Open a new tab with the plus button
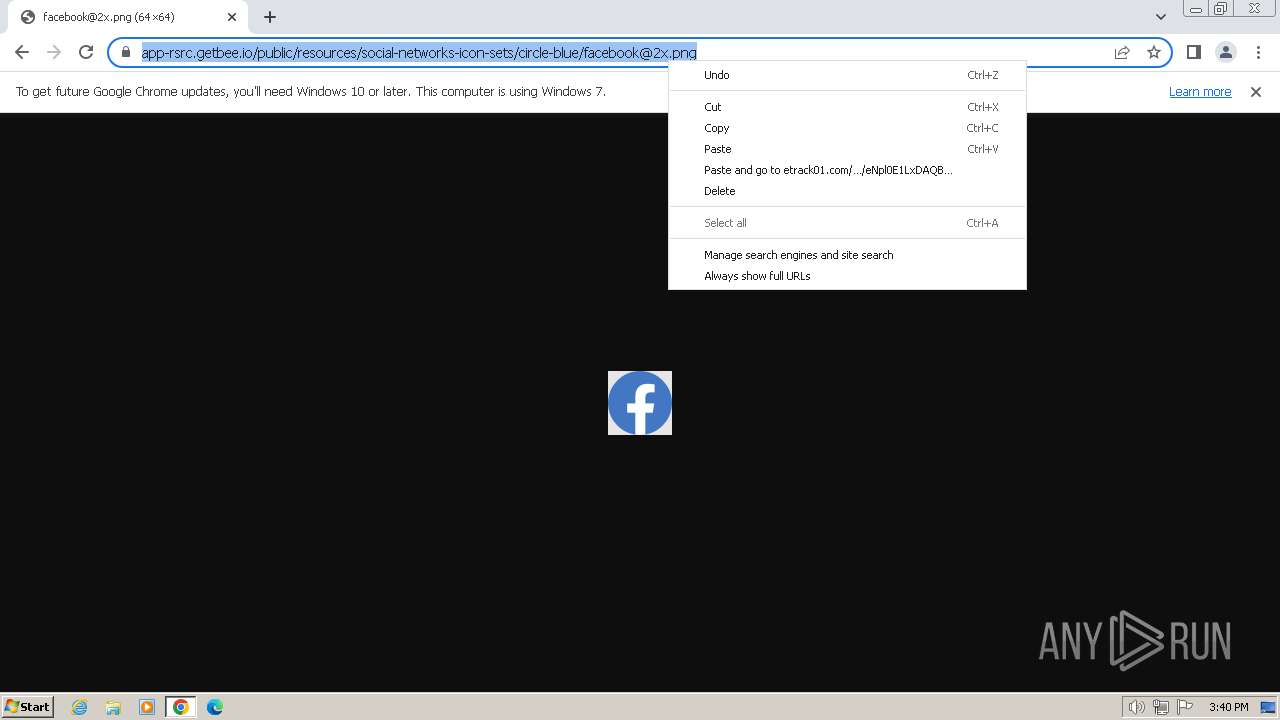 270,17
